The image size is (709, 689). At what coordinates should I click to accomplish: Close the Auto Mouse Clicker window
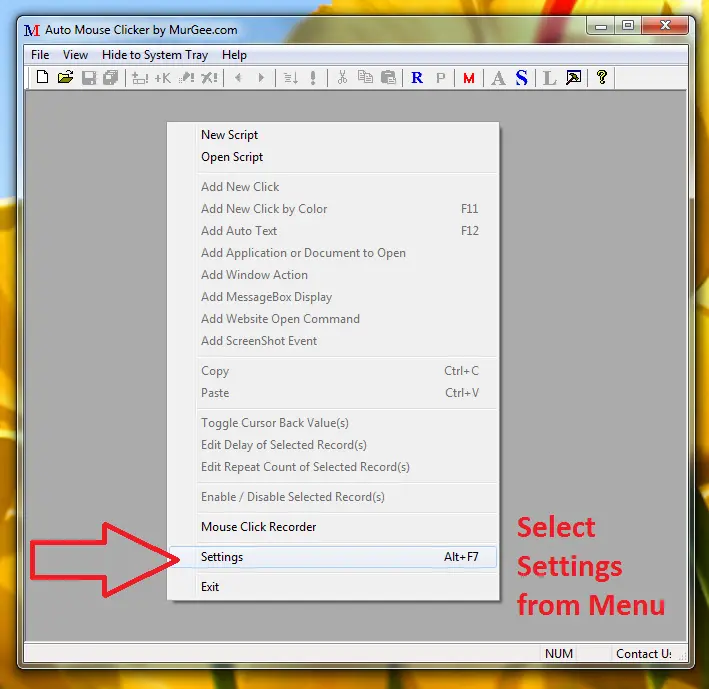tap(665, 26)
